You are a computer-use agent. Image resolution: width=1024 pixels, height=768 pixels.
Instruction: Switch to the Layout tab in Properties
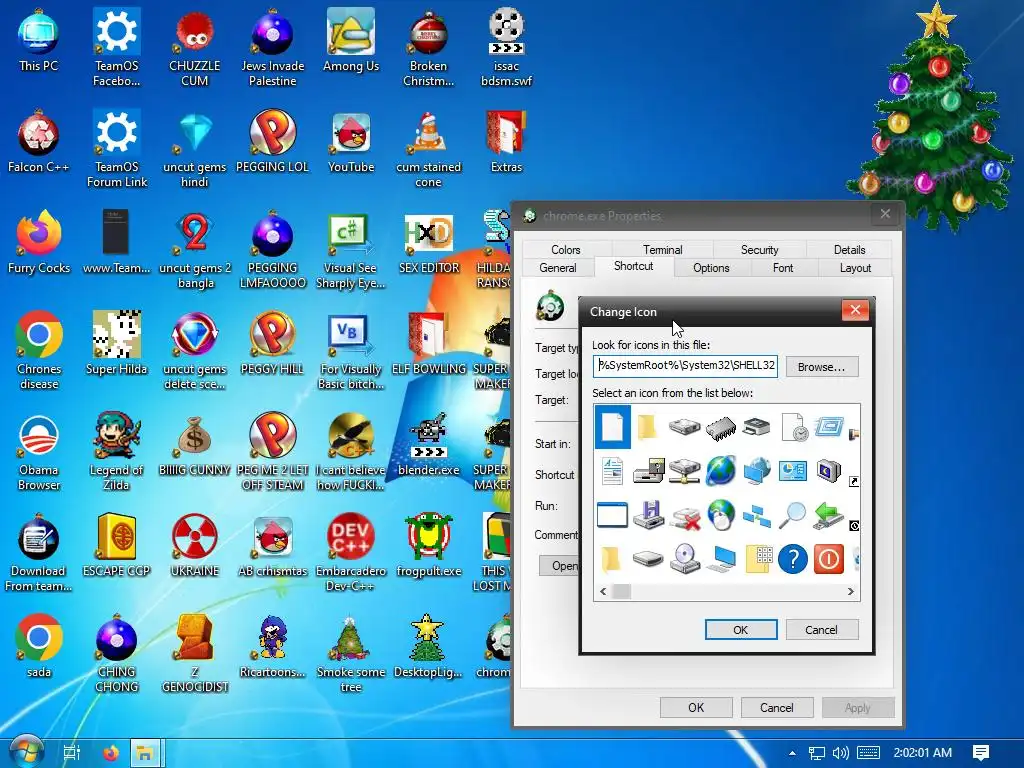855,268
